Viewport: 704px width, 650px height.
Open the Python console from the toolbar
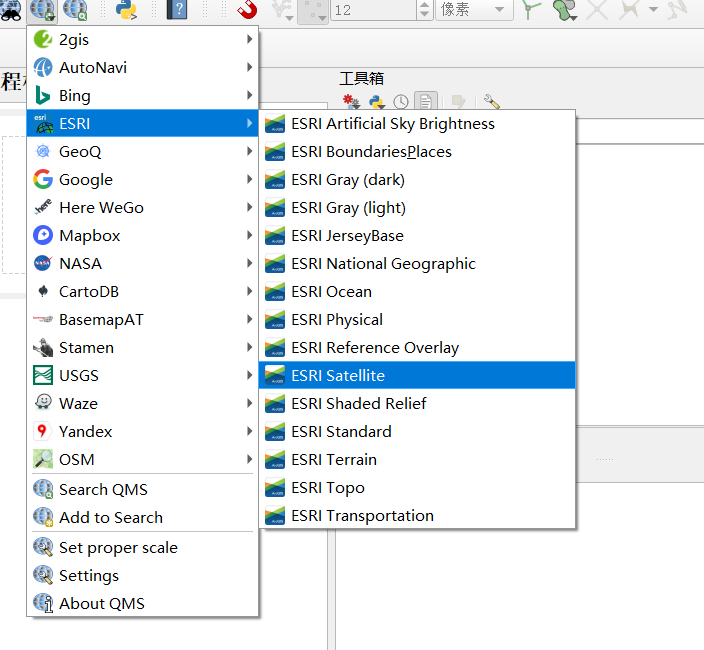click(x=126, y=9)
